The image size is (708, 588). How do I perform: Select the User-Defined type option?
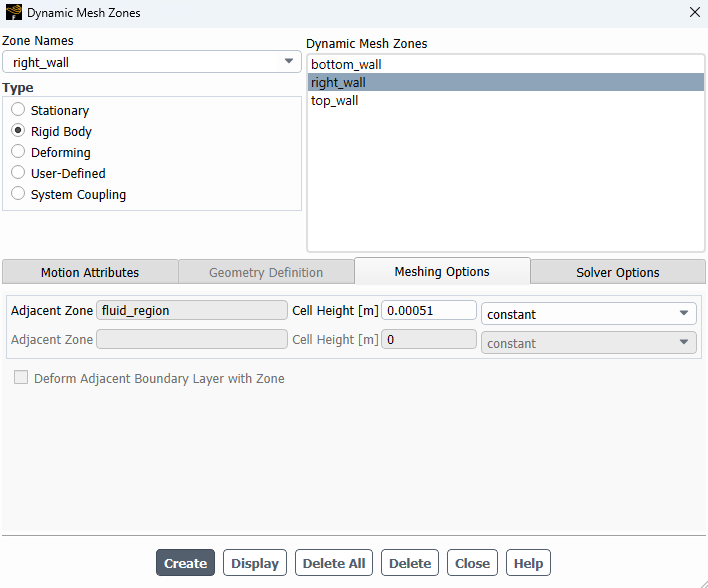click(x=18, y=173)
